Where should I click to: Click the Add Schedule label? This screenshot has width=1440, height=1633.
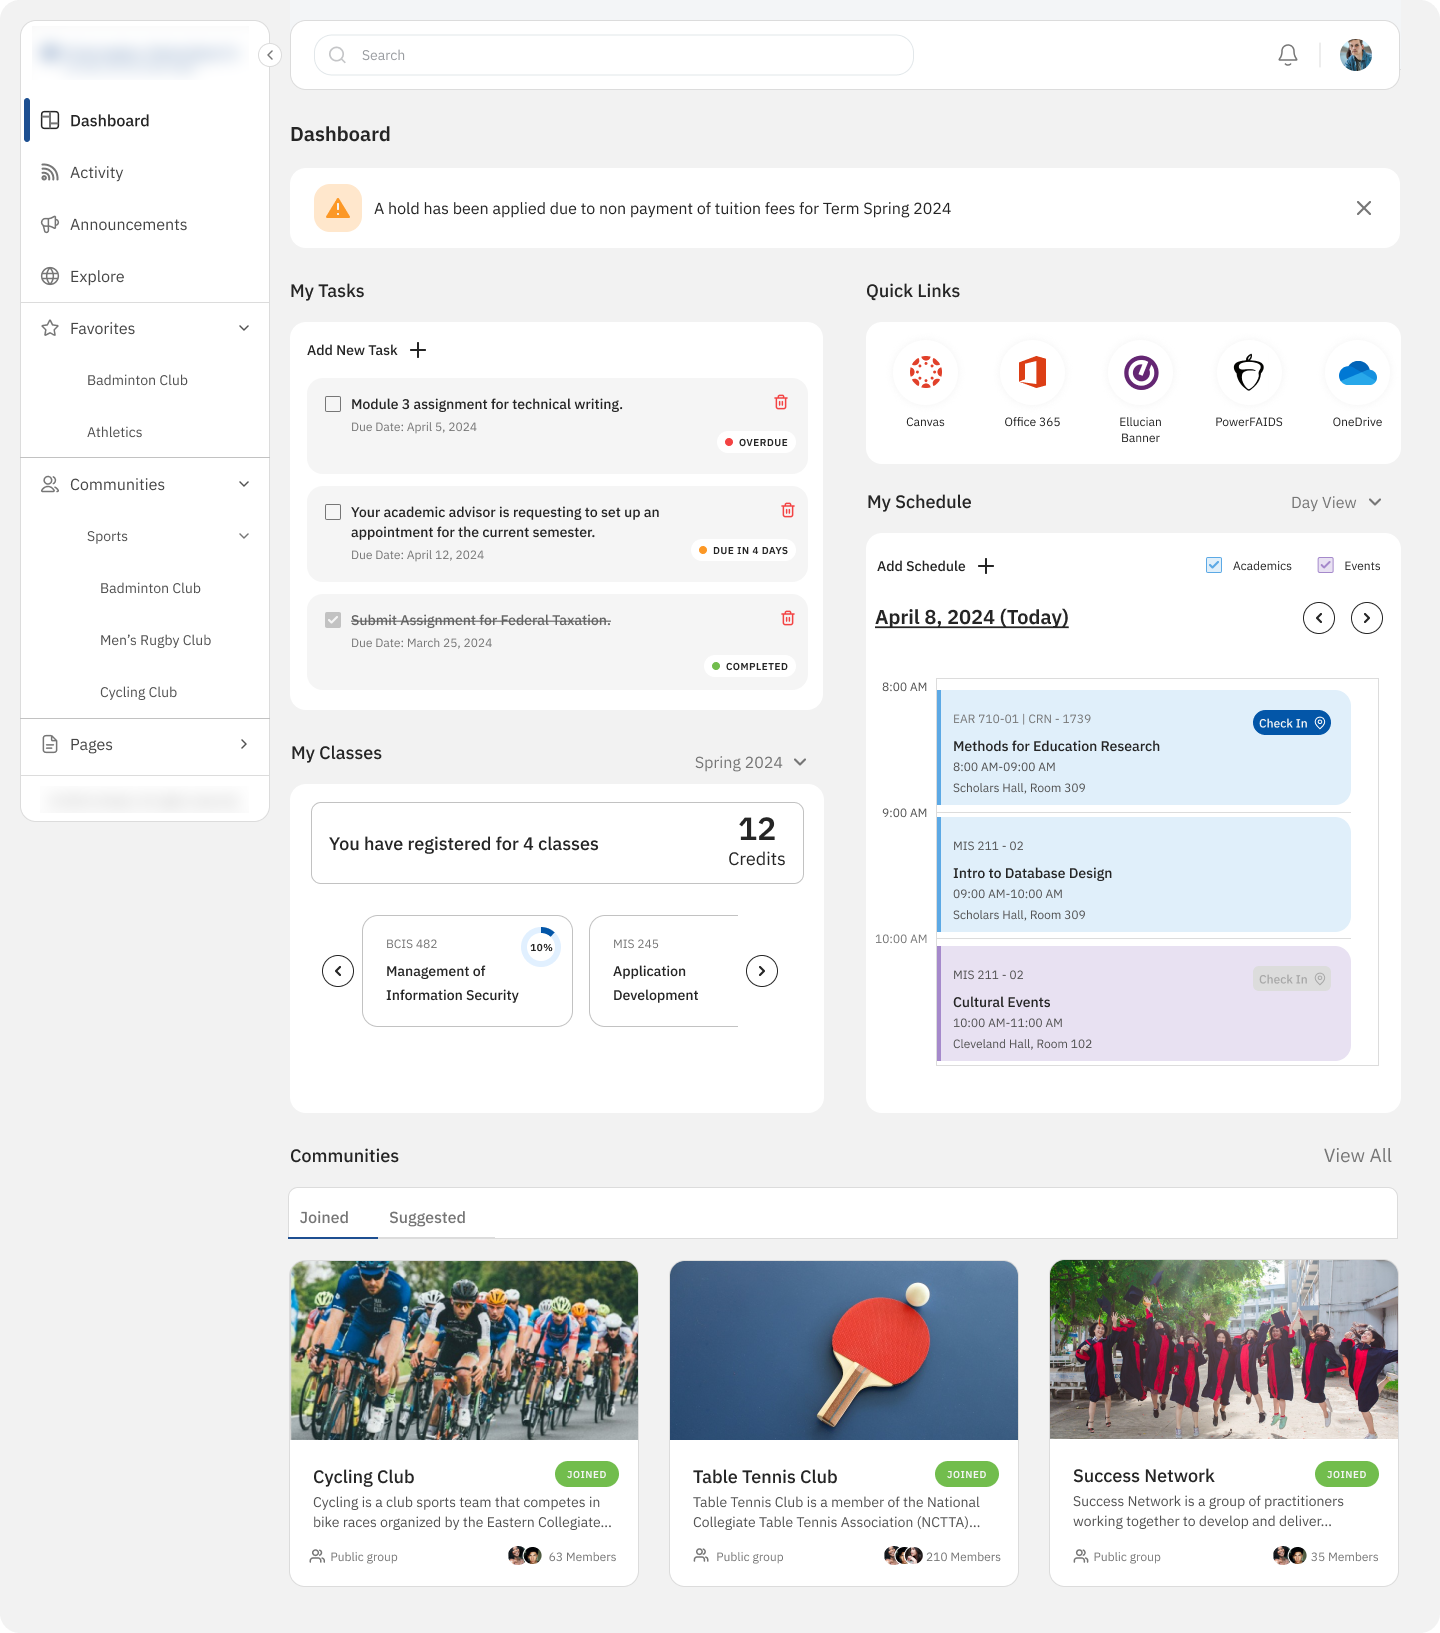pyautogui.click(x=921, y=566)
